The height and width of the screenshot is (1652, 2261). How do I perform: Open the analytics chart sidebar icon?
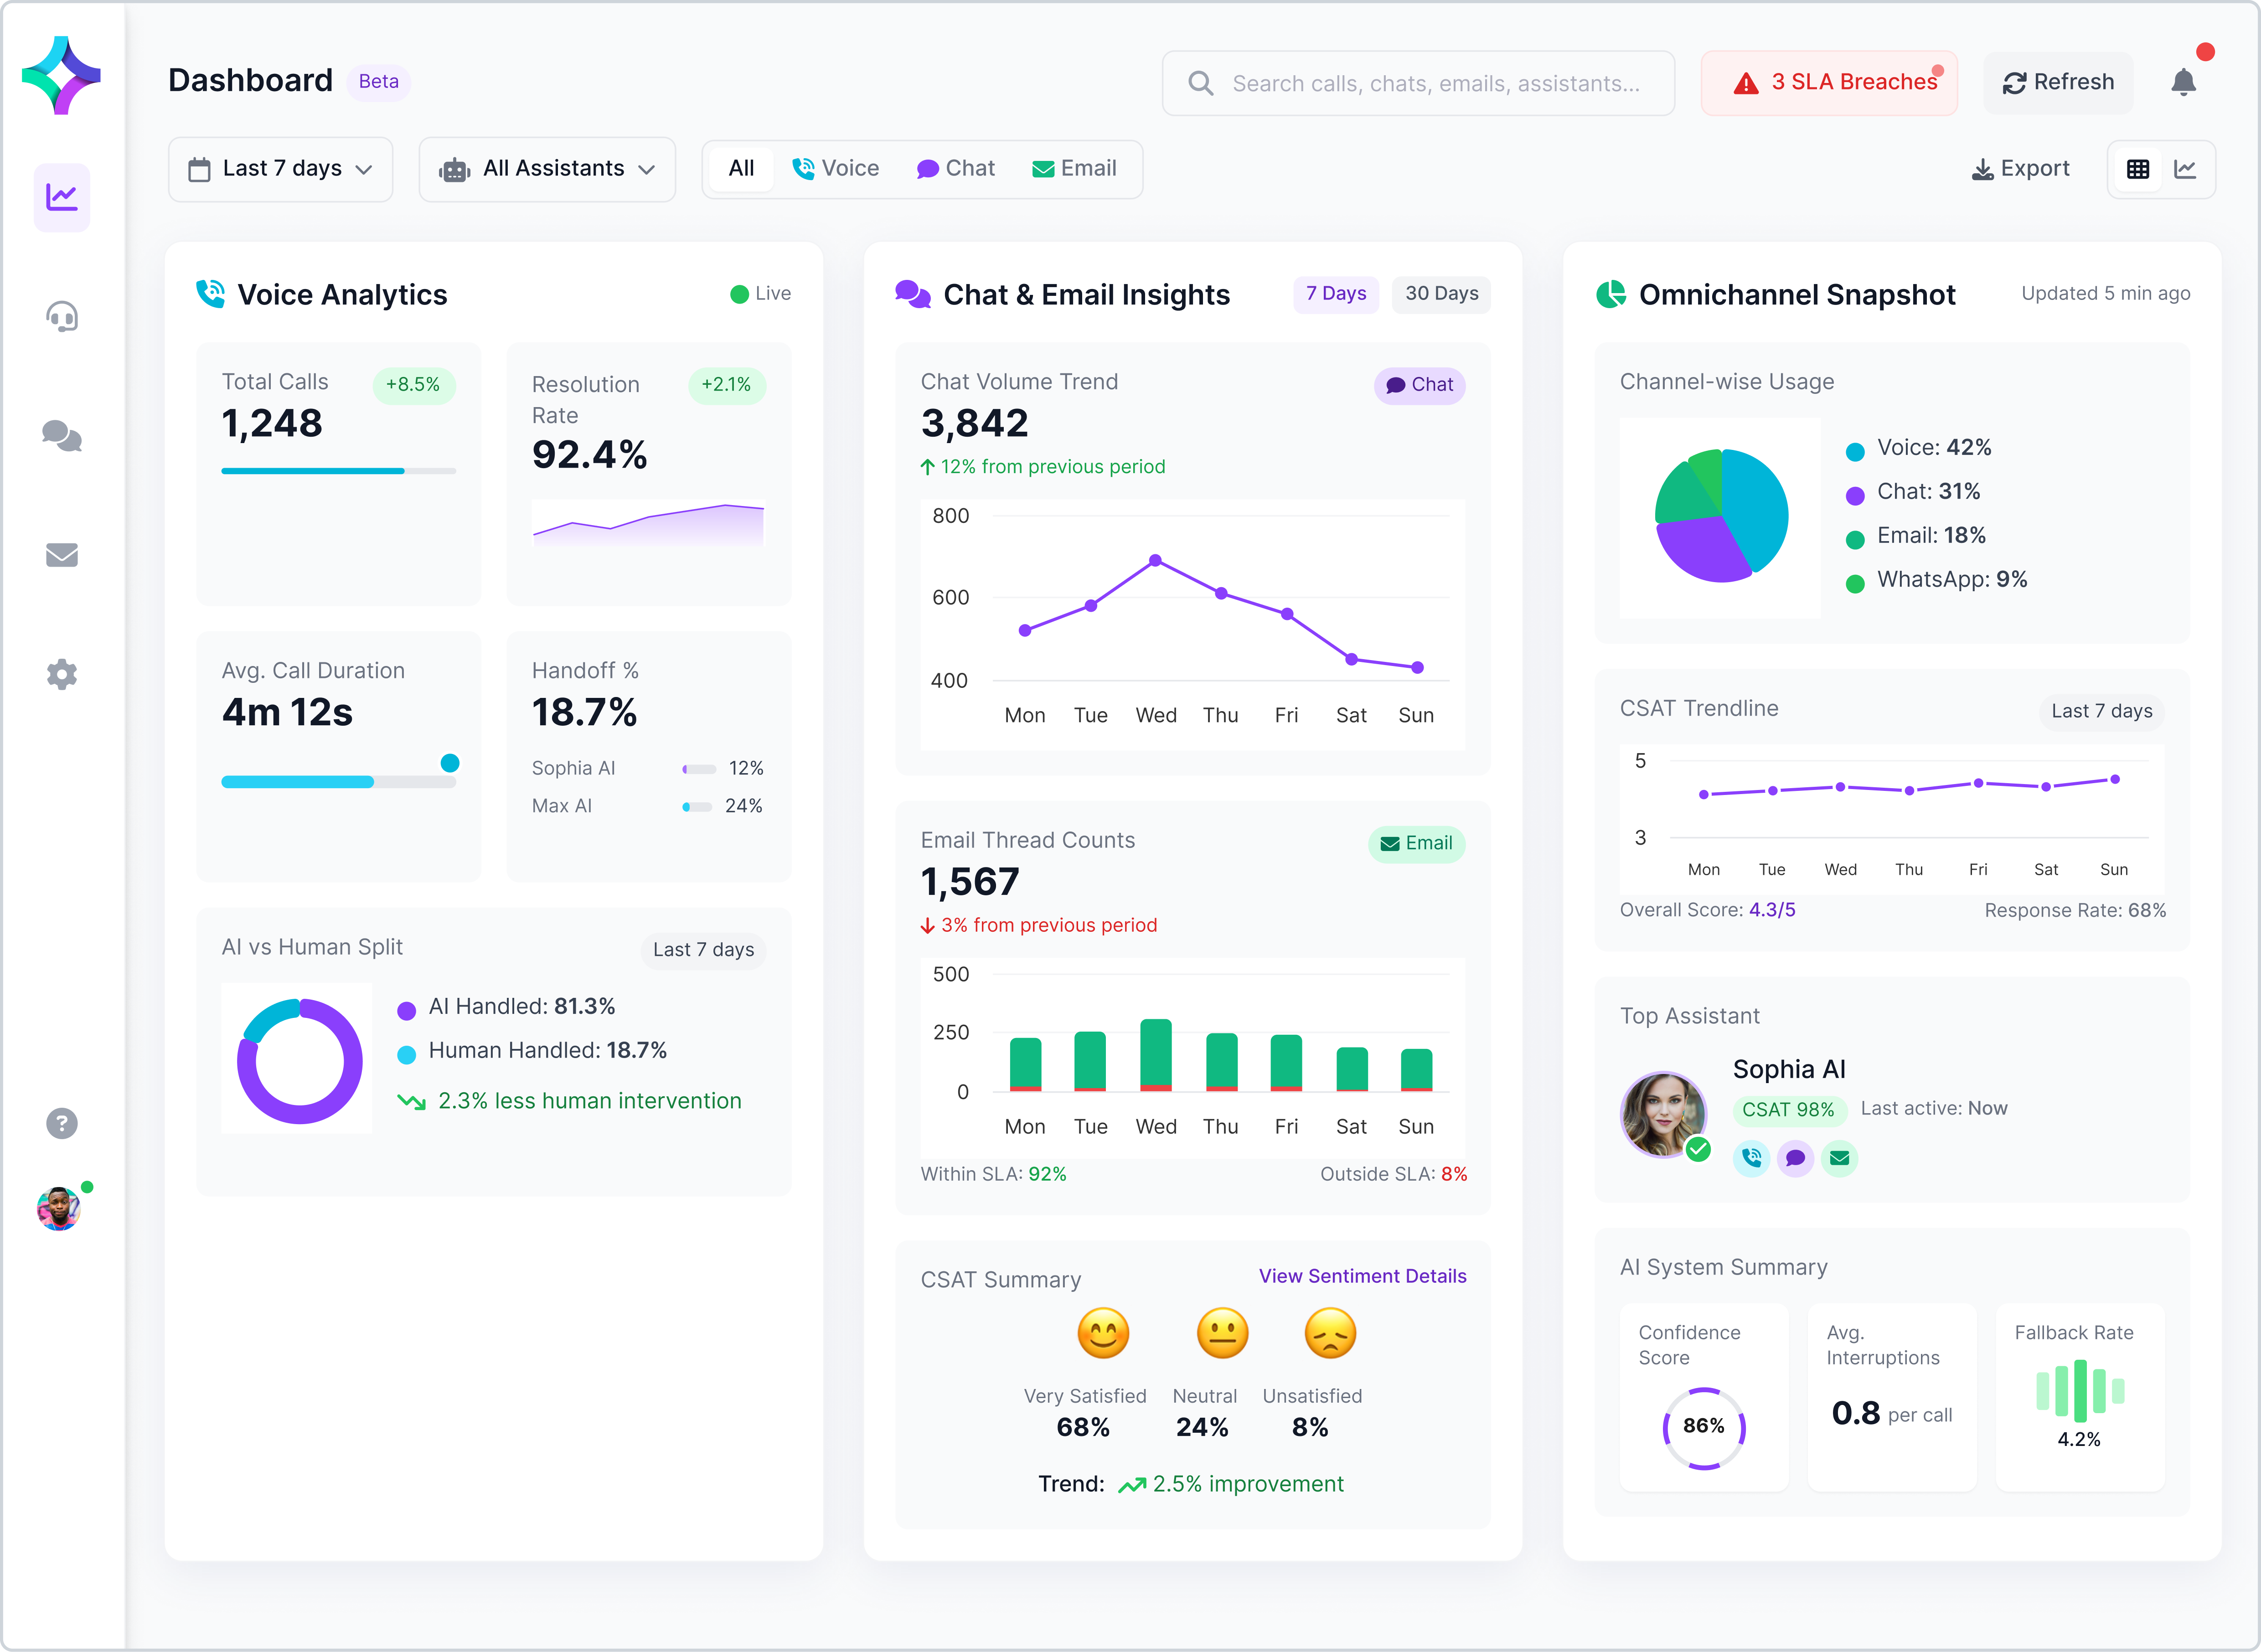[x=62, y=197]
